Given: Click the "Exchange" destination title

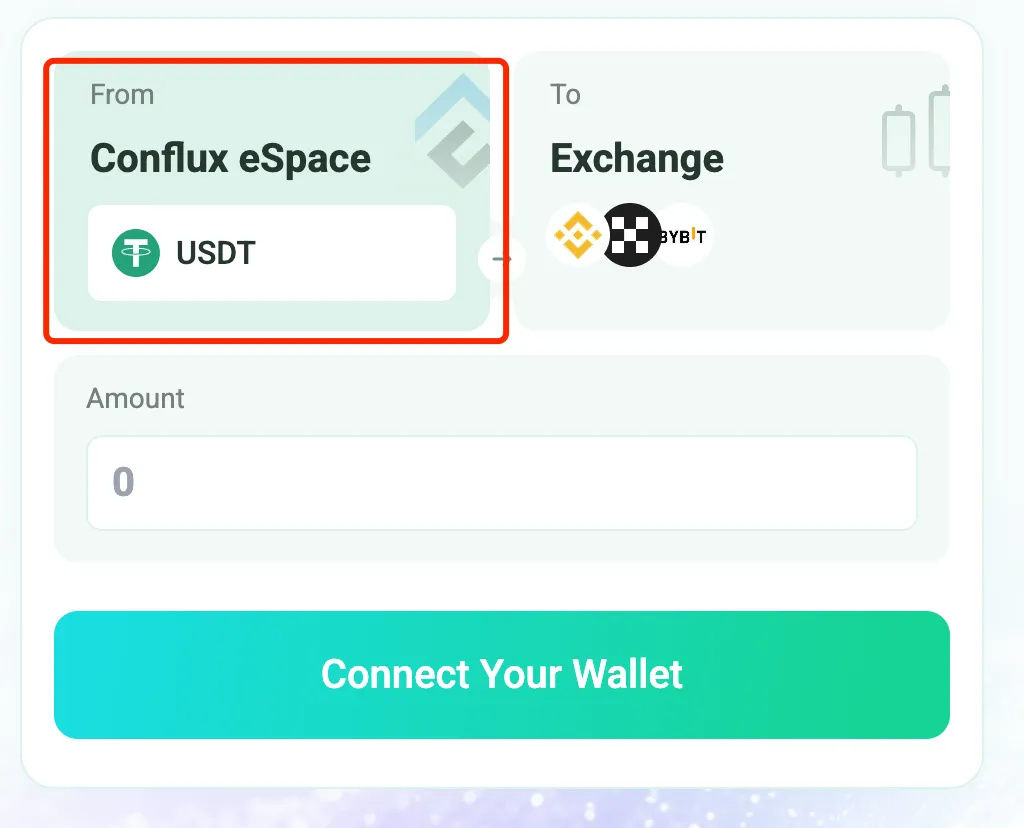Looking at the screenshot, I should (x=637, y=159).
